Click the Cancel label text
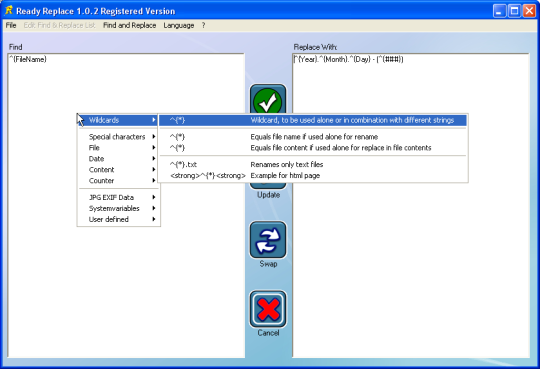The width and height of the screenshot is (540, 369). click(268, 333)
